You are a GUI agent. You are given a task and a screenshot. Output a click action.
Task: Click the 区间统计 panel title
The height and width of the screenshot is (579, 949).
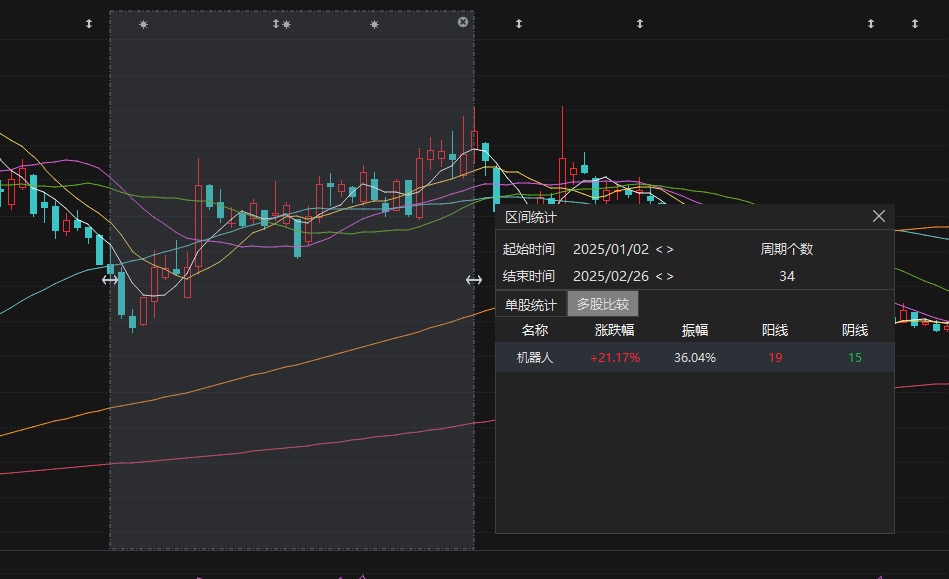[x=531, y=217]
